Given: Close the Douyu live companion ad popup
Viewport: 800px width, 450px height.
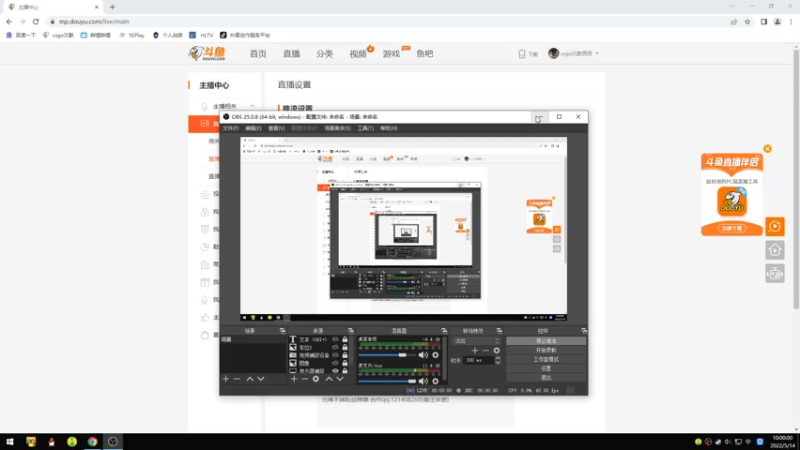Looking at the screenshot, I should [767, 149].
